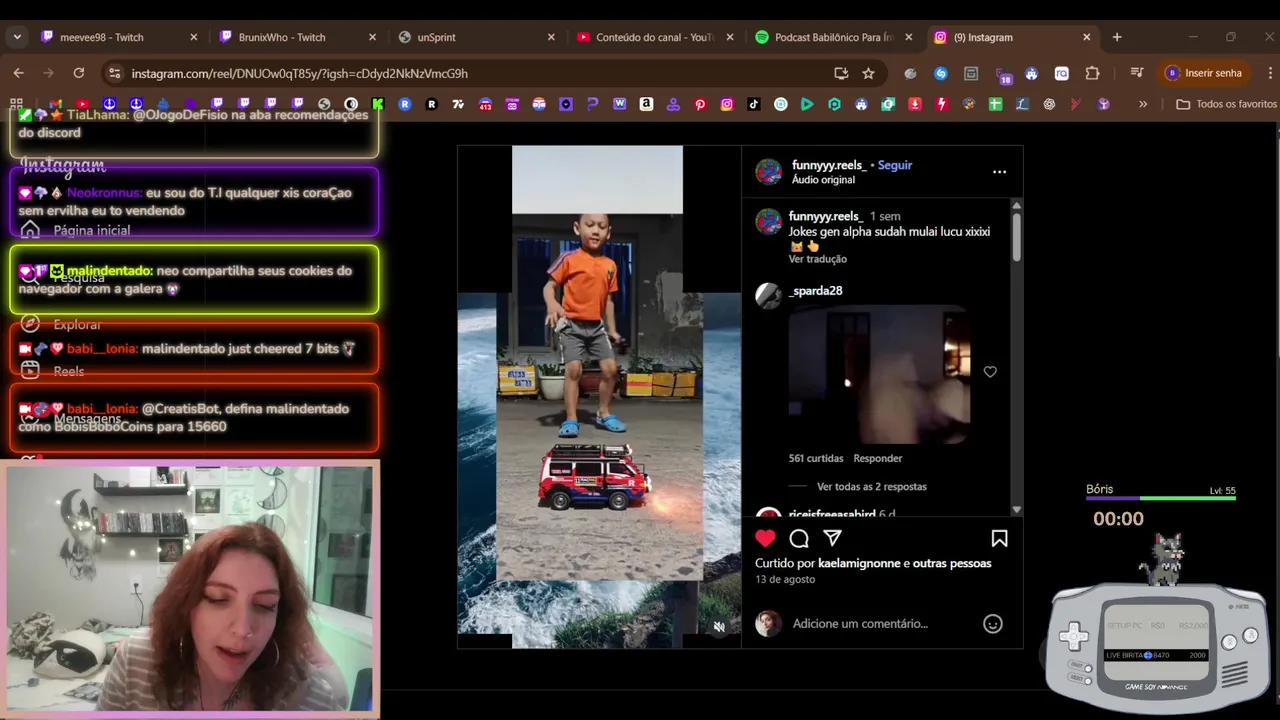Open the three-dot more options menu
1280x720 pixels.
(x=999, y=172)
